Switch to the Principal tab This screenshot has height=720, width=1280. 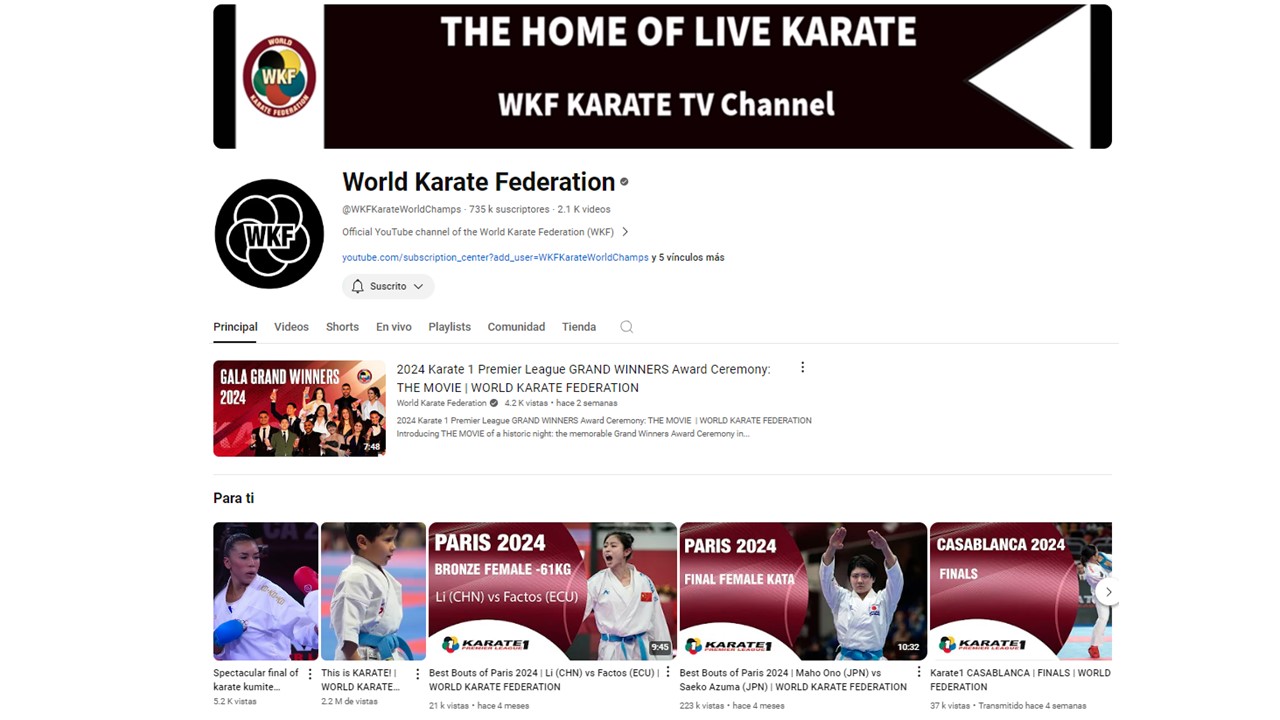pyautogui.click(x=235, y=327)
